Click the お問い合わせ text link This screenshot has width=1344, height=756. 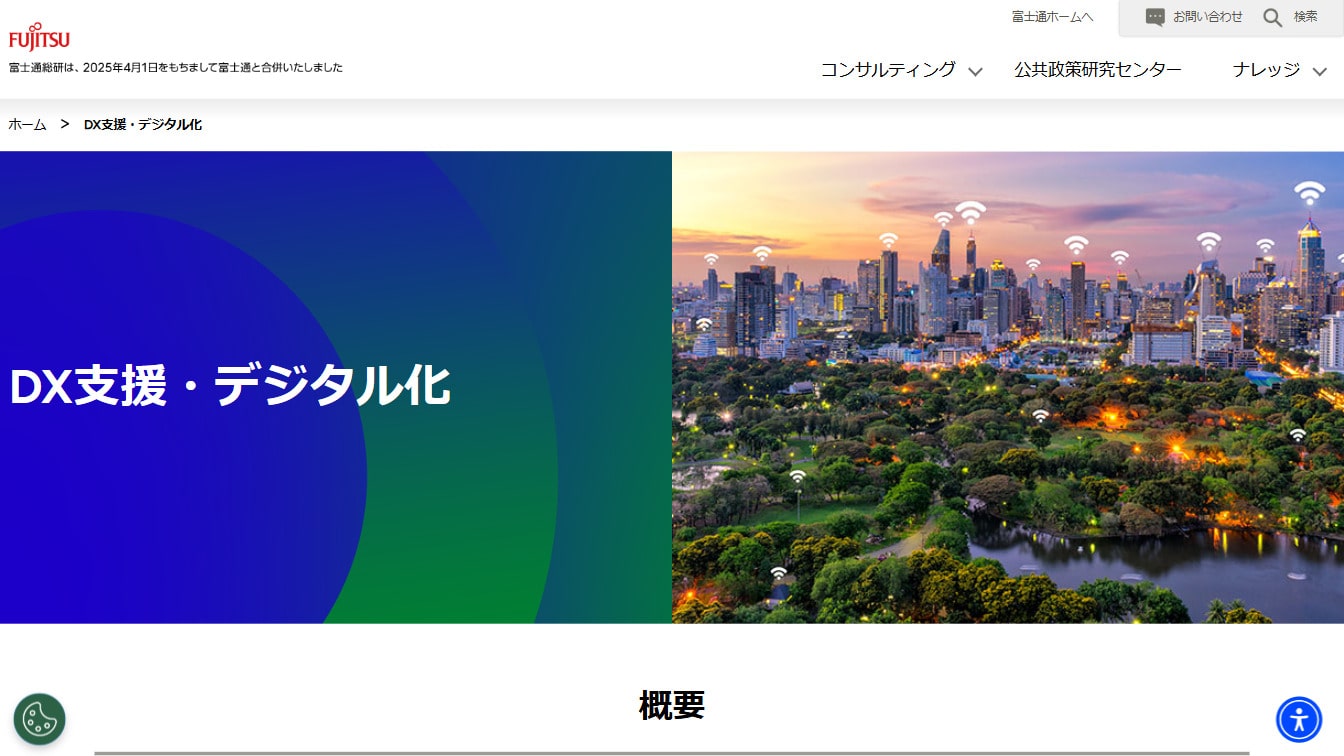[1207, 17]
